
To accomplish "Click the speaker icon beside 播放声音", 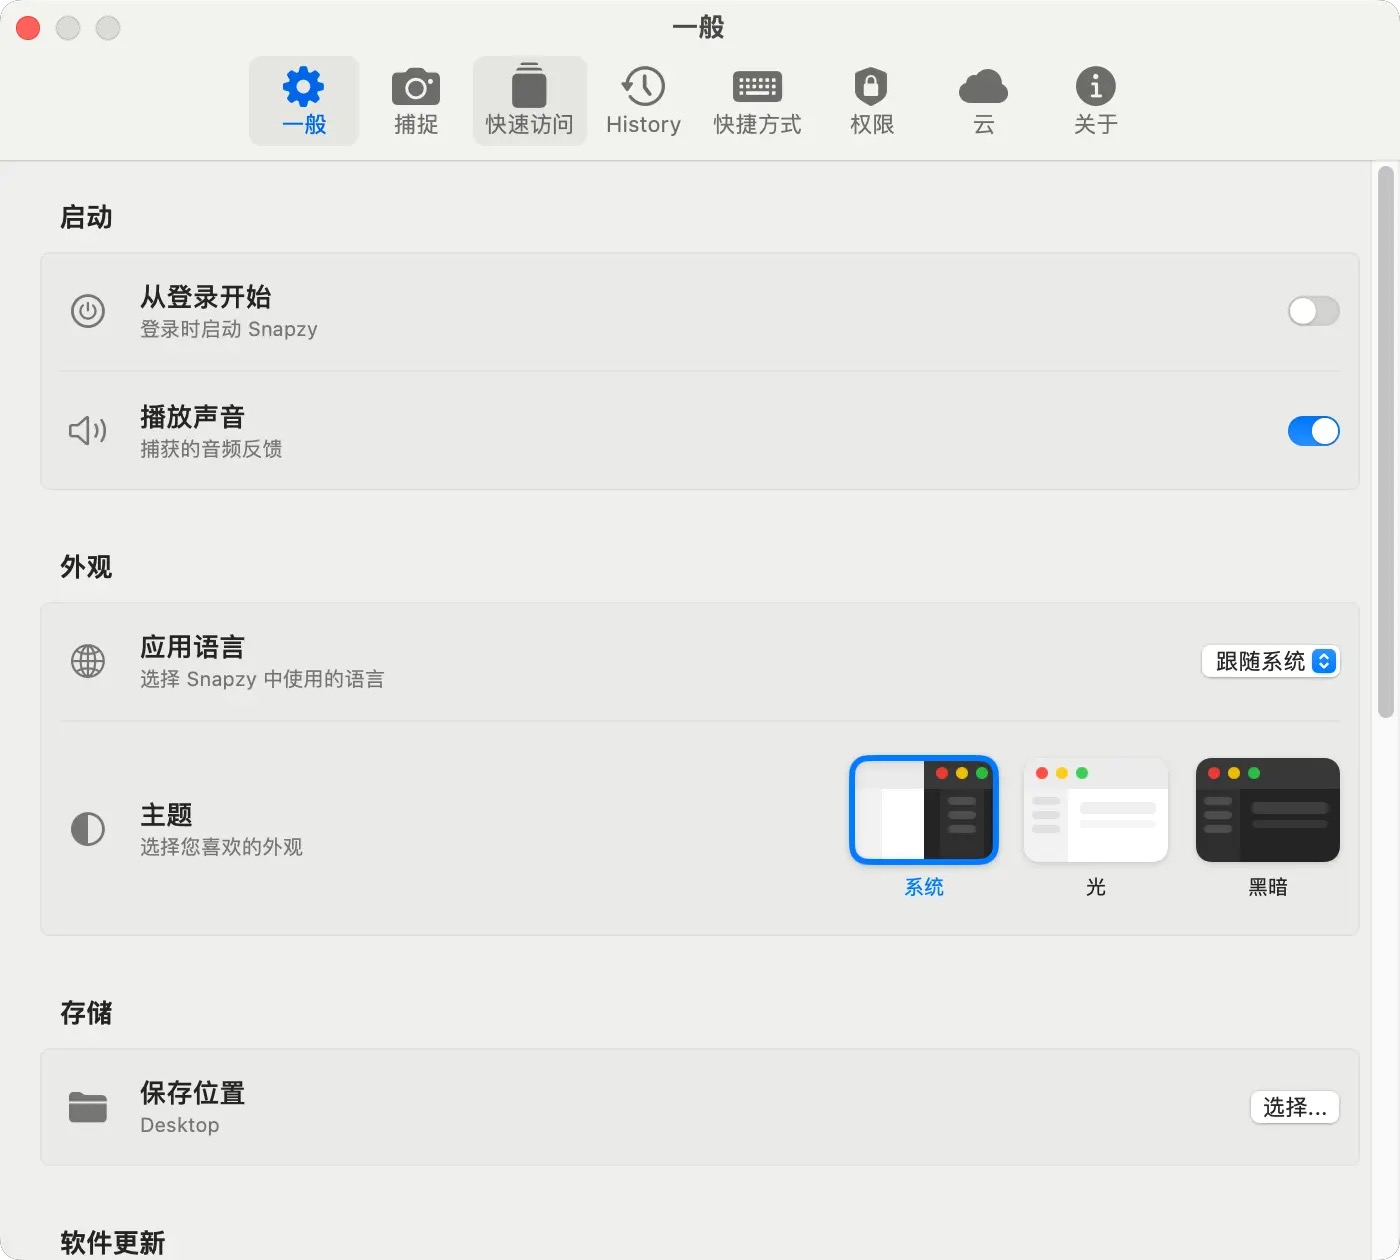I will click(x=88, y=431).
